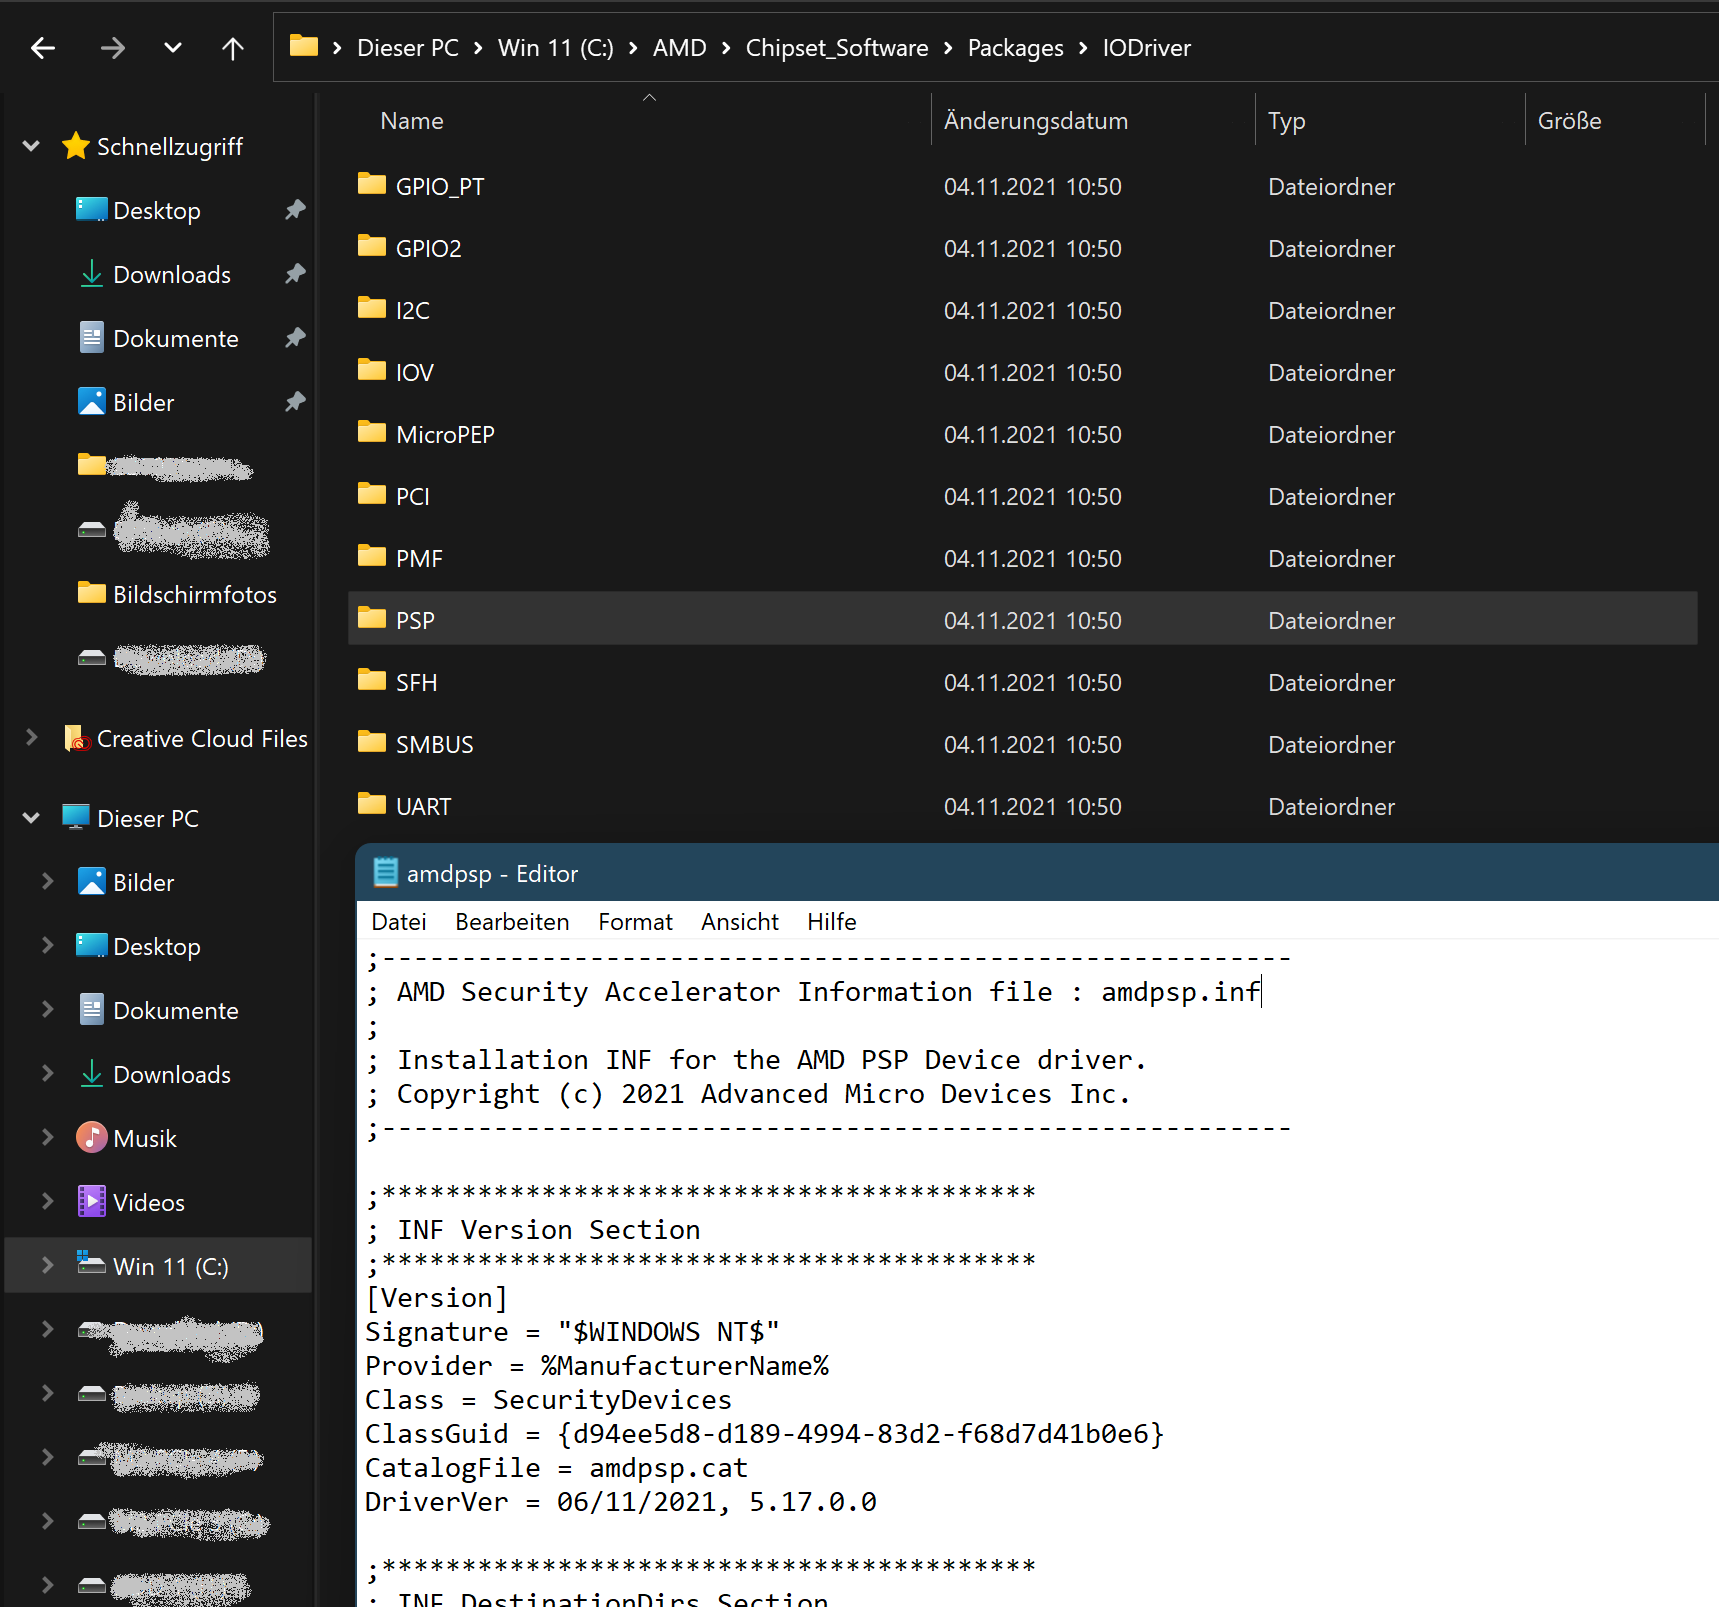
Task: Expand Desktop under Dieser PC
Action: click(47, 946)
